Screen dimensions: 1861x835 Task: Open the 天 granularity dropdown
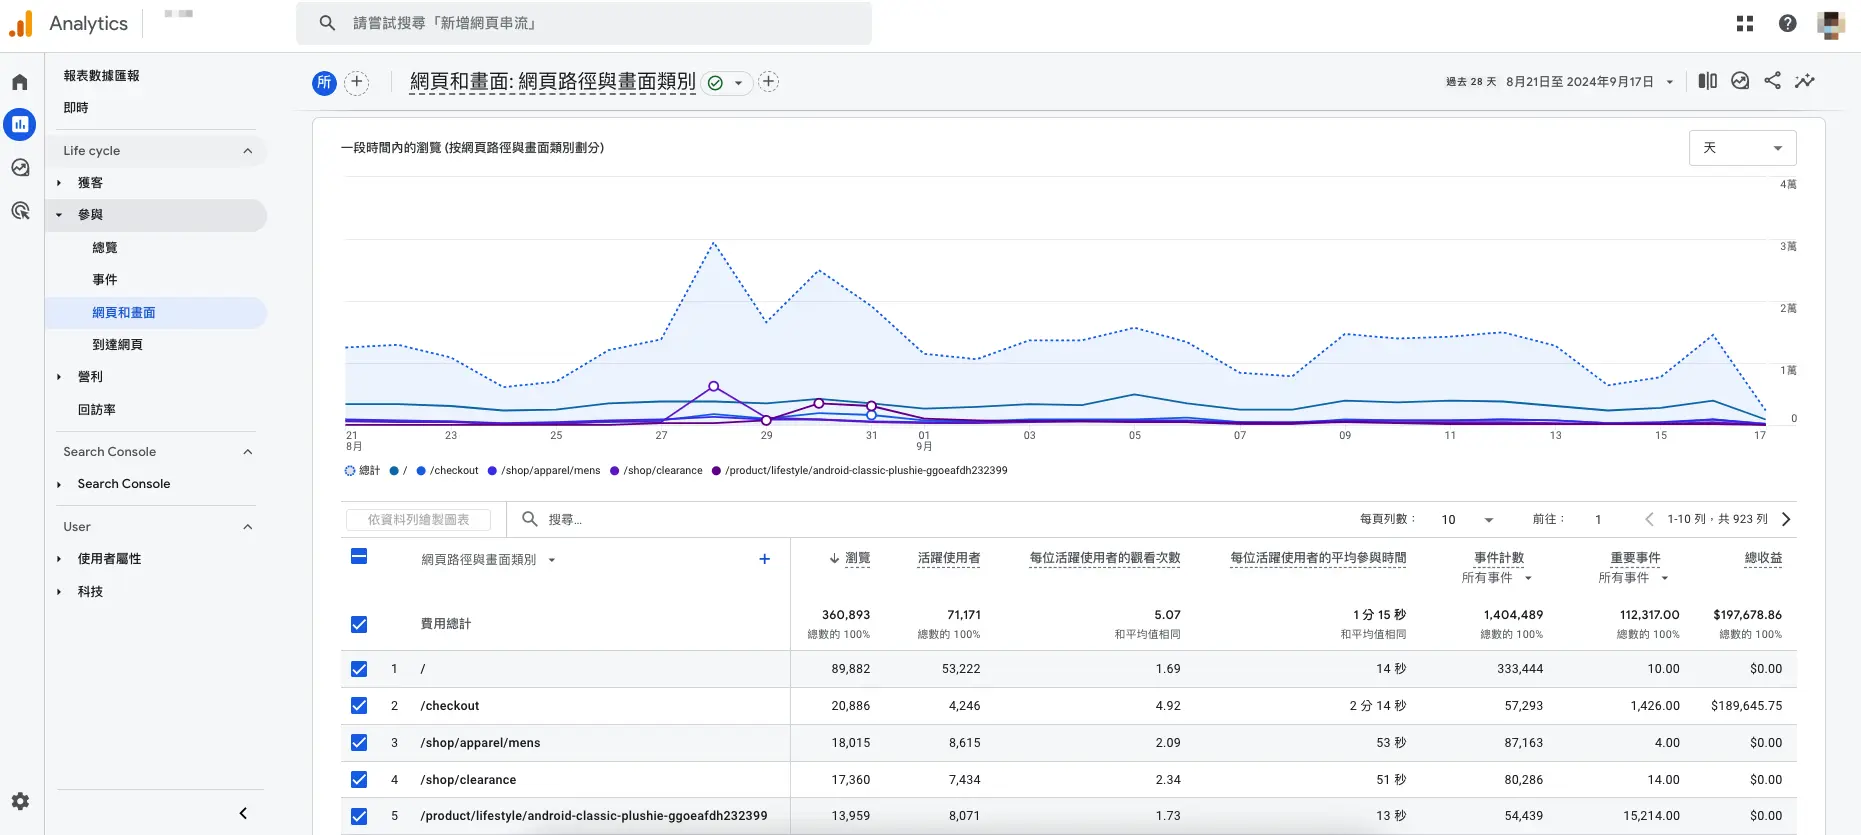(x=1742, y=148)
